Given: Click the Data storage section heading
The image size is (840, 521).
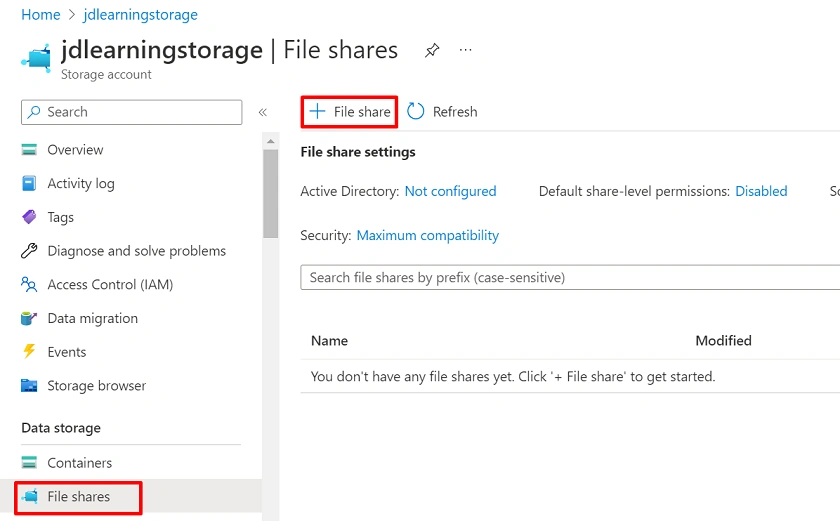Looking at the screenshot, I should click(x=61, y=428).
